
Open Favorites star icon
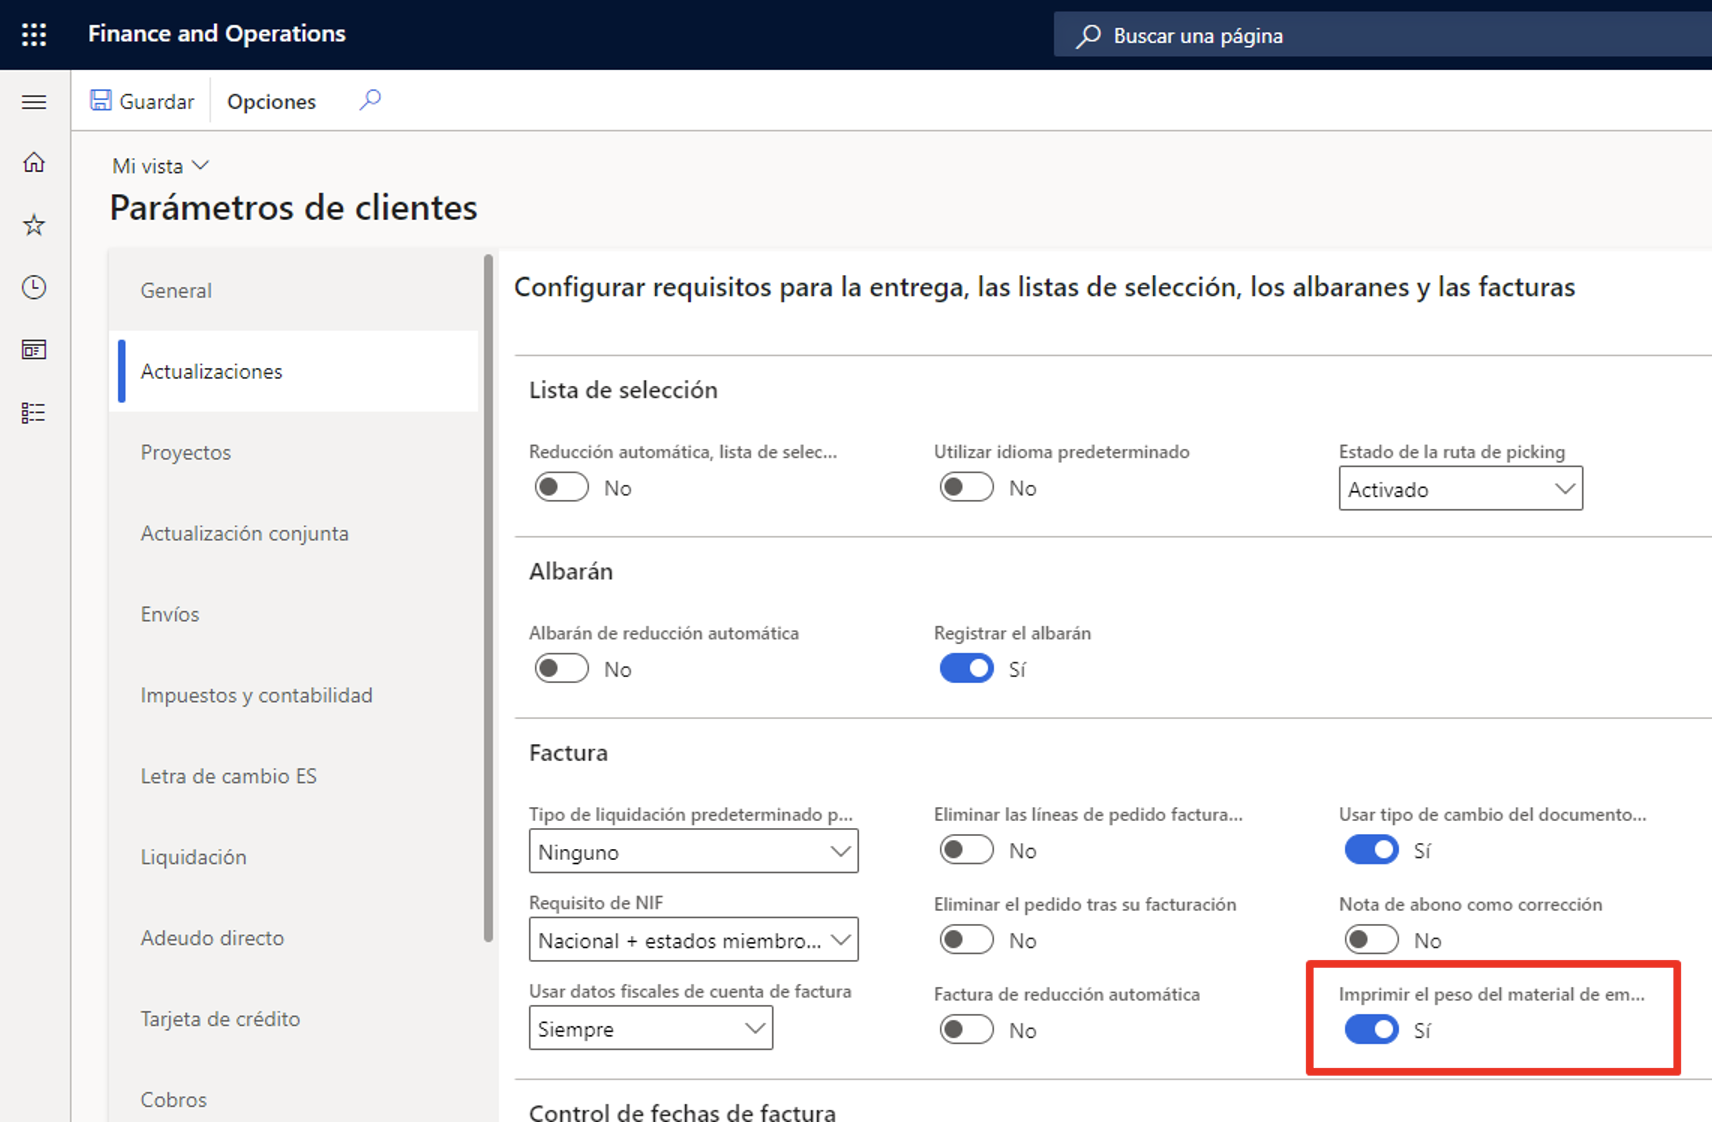point(34,225)
